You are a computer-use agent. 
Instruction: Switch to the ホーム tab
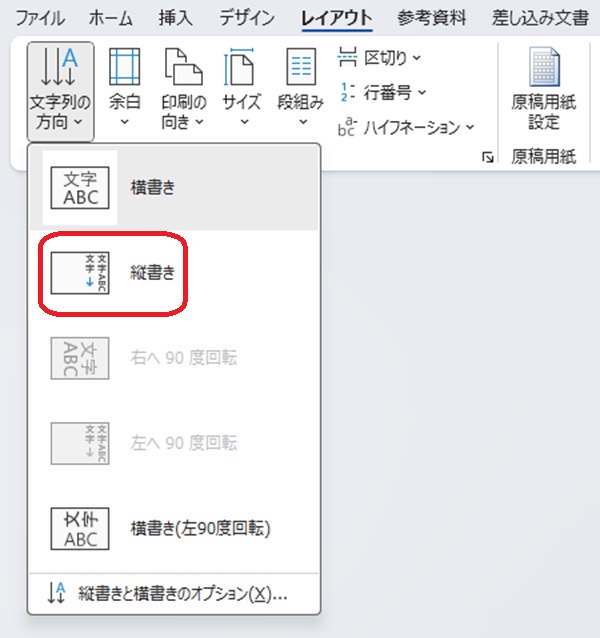point(110,17)
